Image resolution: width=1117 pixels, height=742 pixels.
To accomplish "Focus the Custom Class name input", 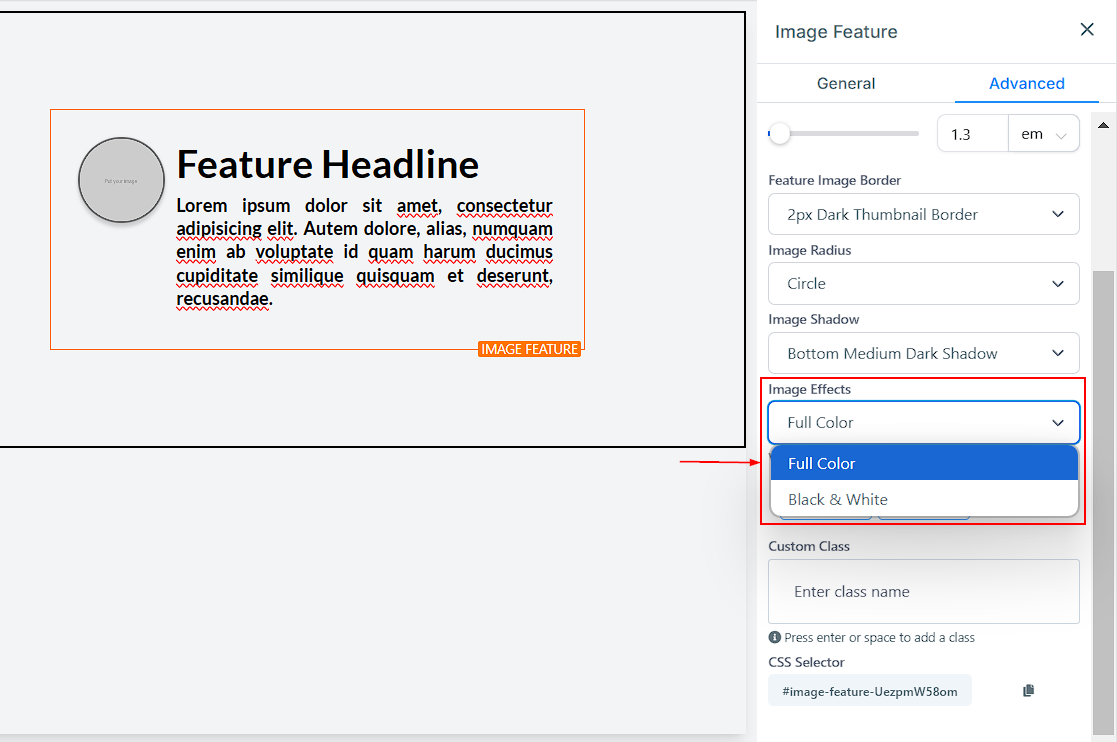I will point(923,591).
